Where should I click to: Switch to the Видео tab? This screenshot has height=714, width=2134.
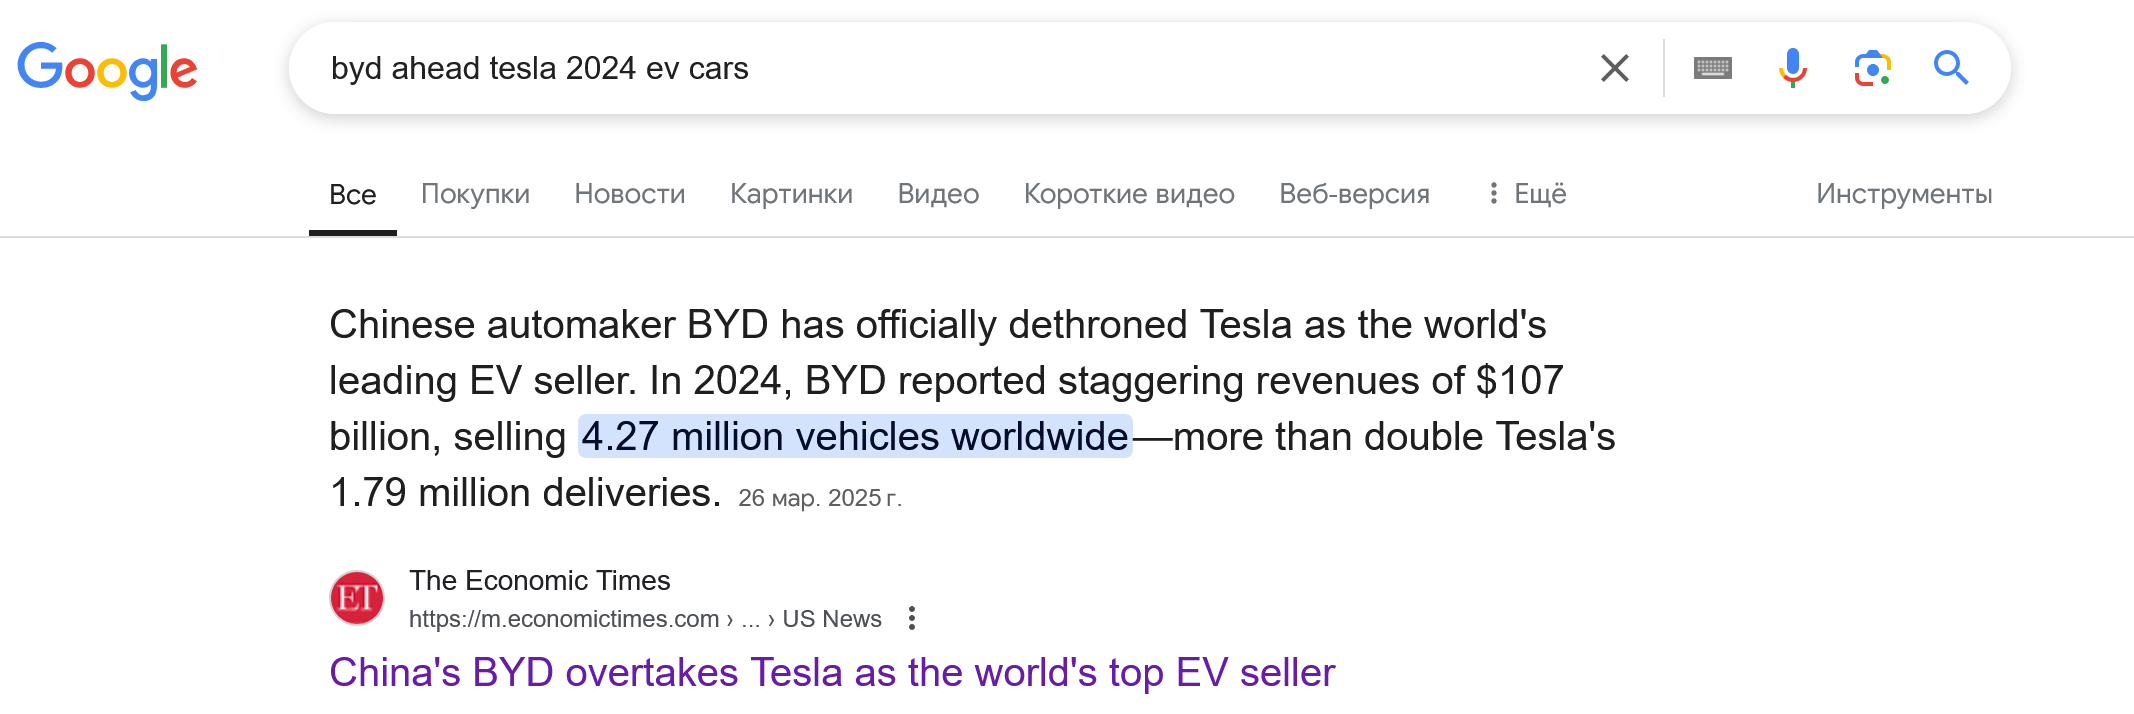point(938,194)
